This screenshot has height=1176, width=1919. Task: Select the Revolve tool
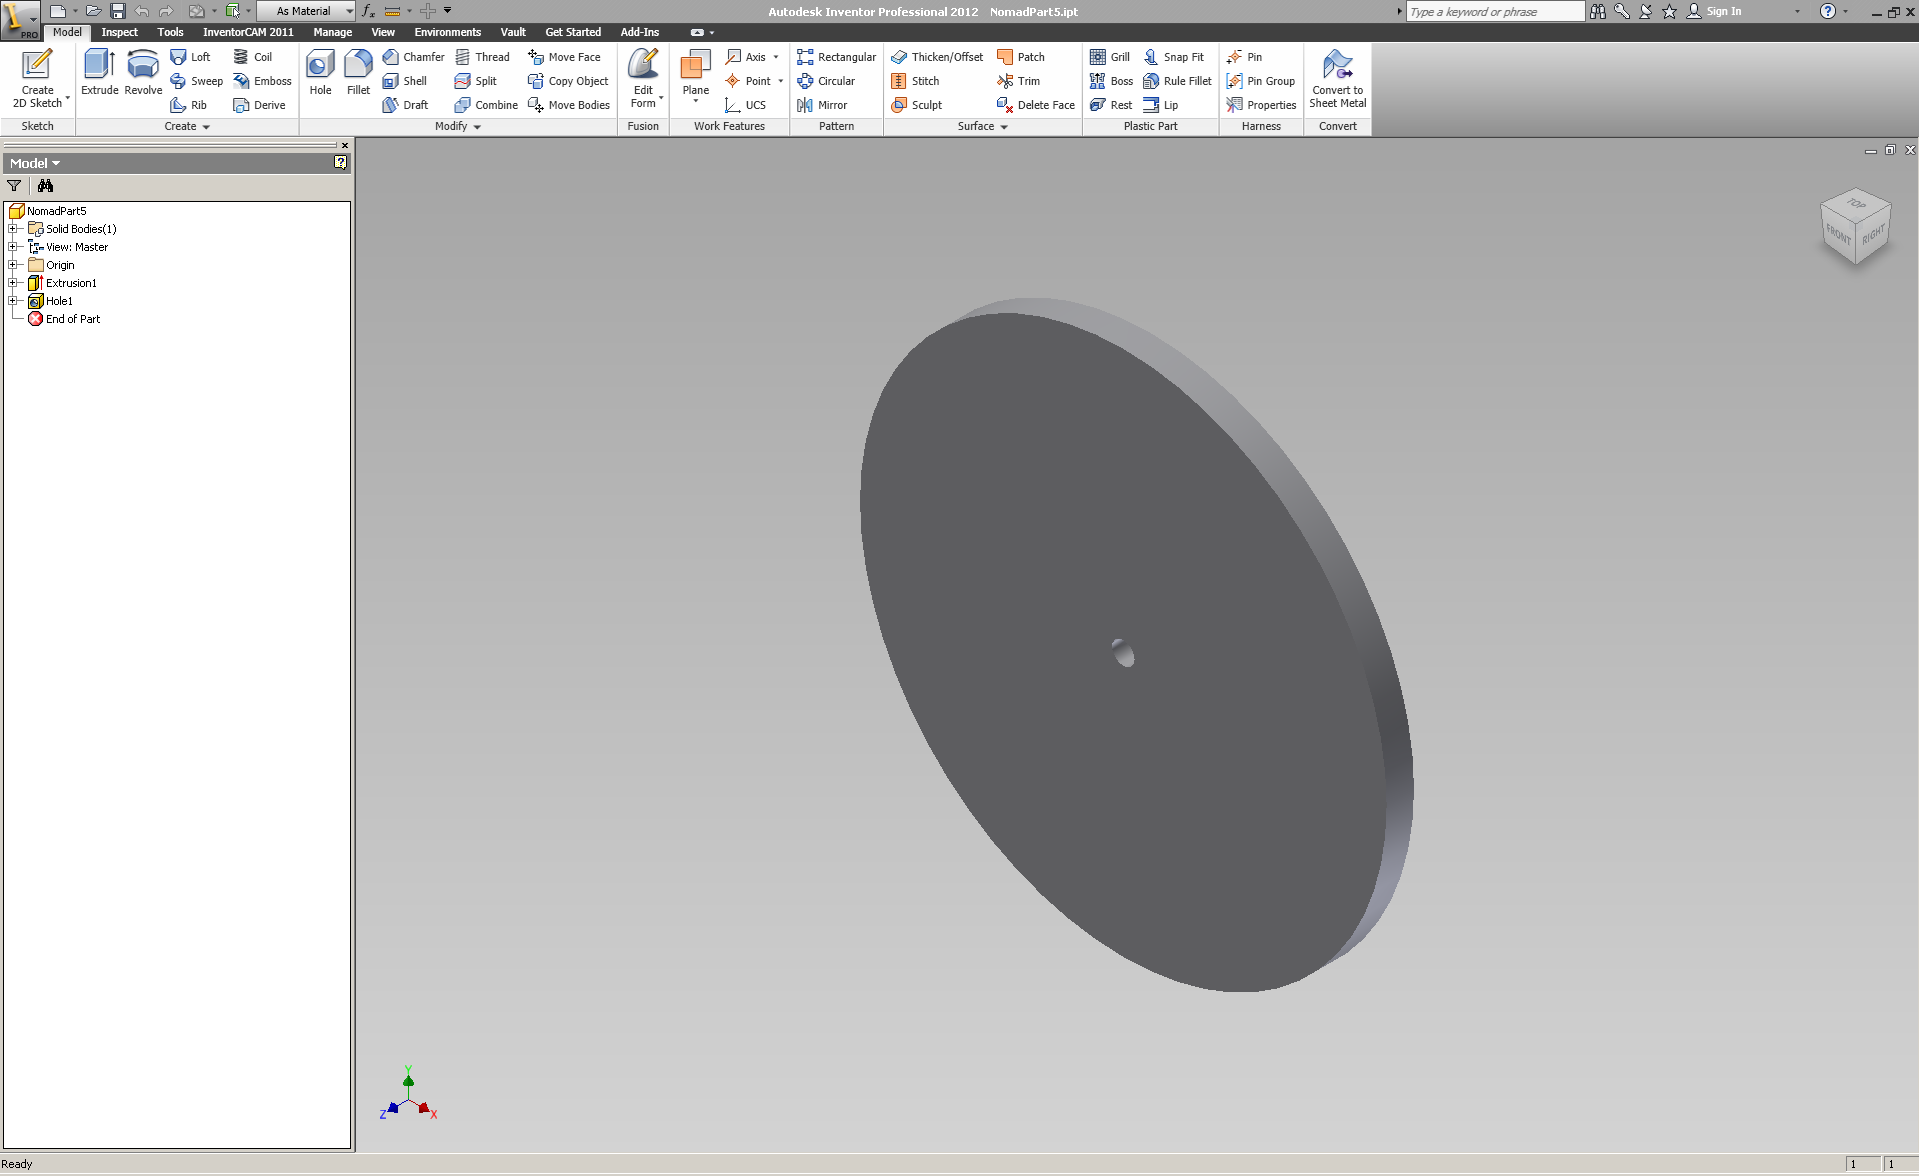tap(143, 73)
